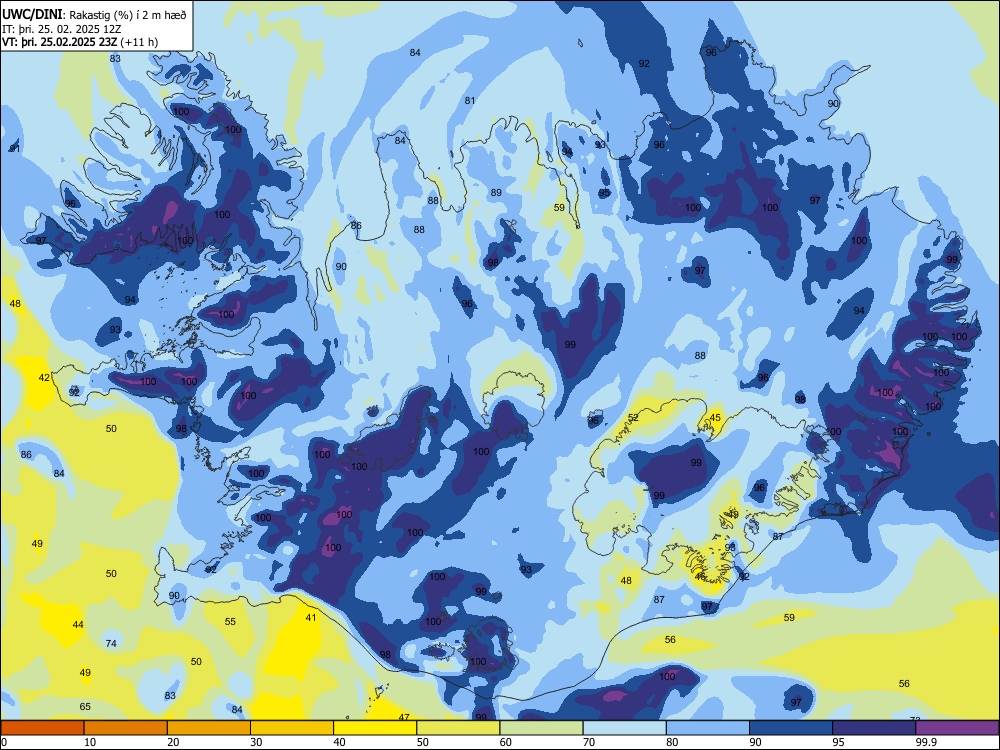The width and height of the screenshot is (1000, 750).
Task: Select the bright yellow 40–50 legend swatch
Action: [x=375, y=728]
